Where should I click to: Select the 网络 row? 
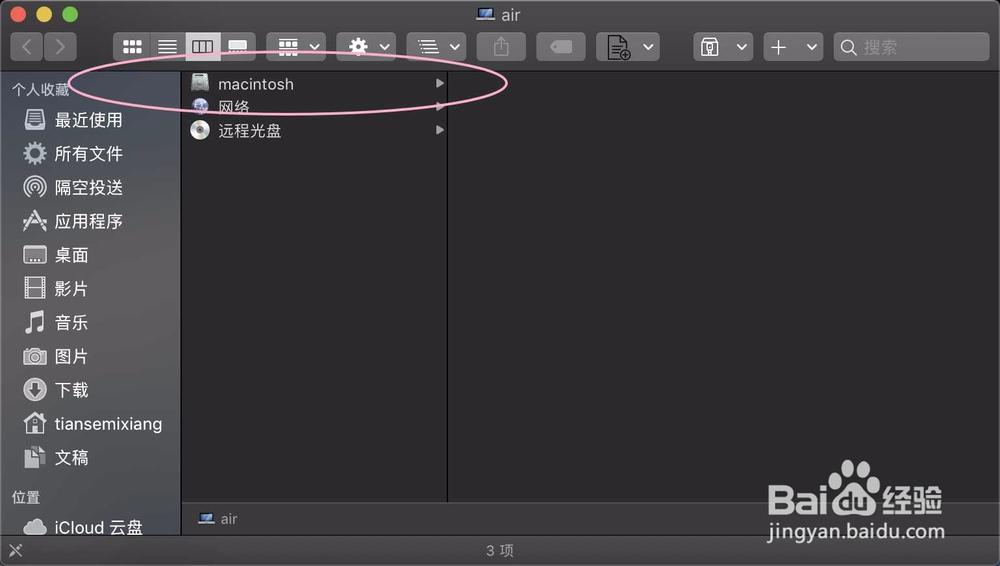[315, 107]
